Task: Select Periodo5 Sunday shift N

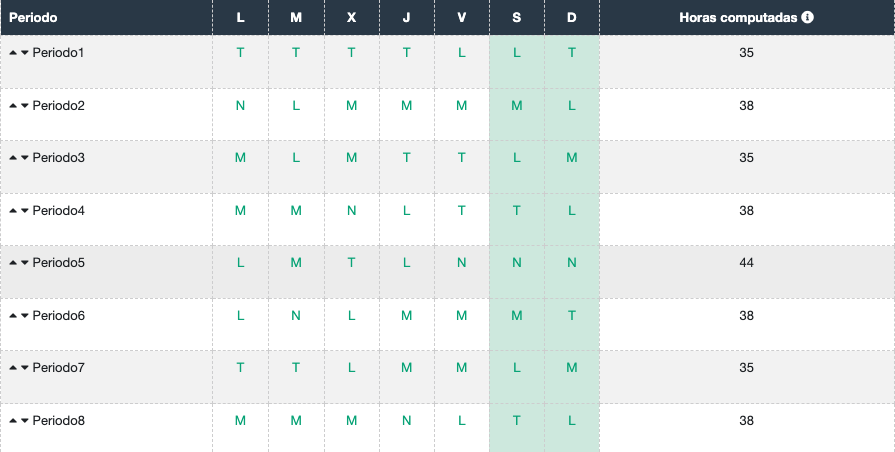Action: 572,263
